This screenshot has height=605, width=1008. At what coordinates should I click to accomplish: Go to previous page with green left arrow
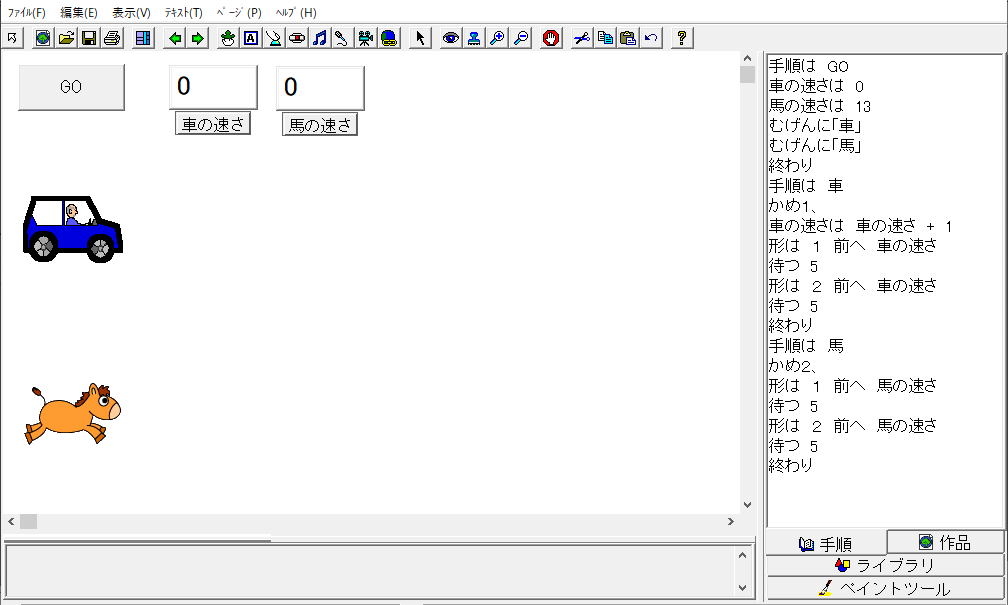(x=175, y=38)
